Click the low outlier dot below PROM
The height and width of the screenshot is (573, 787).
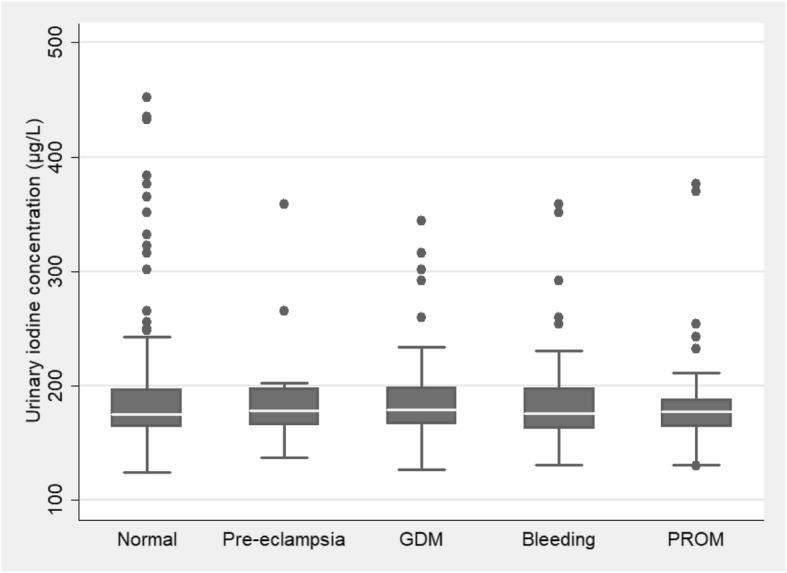(696, 466)
